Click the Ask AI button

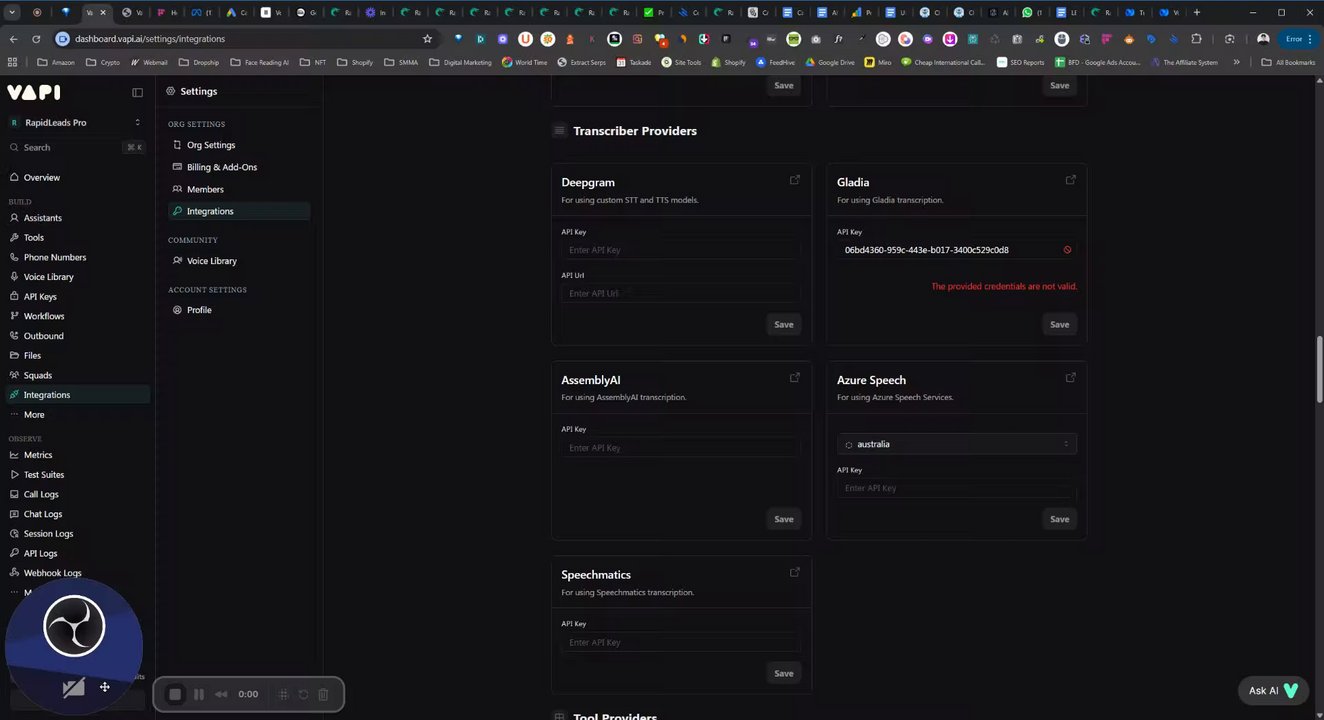pos(1272,690)
